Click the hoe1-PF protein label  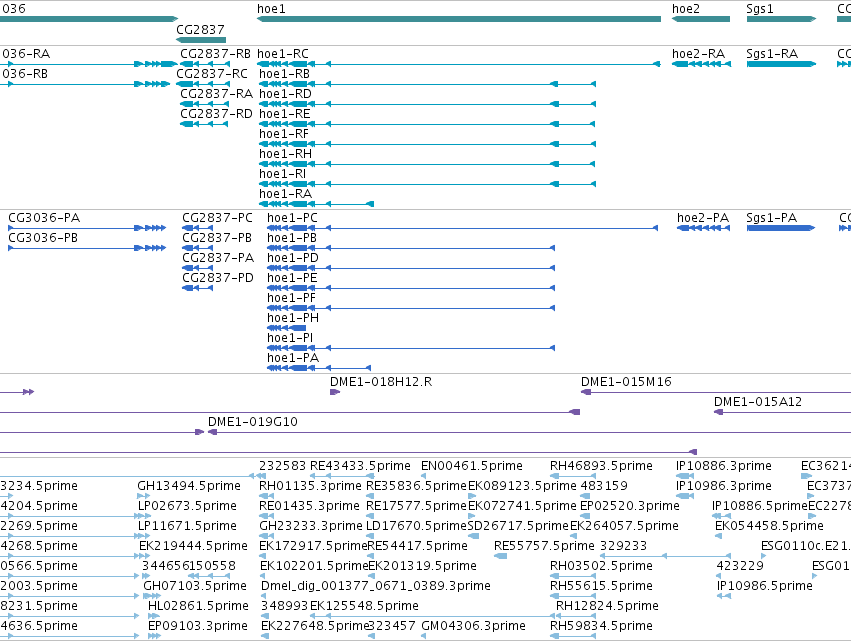291,298
